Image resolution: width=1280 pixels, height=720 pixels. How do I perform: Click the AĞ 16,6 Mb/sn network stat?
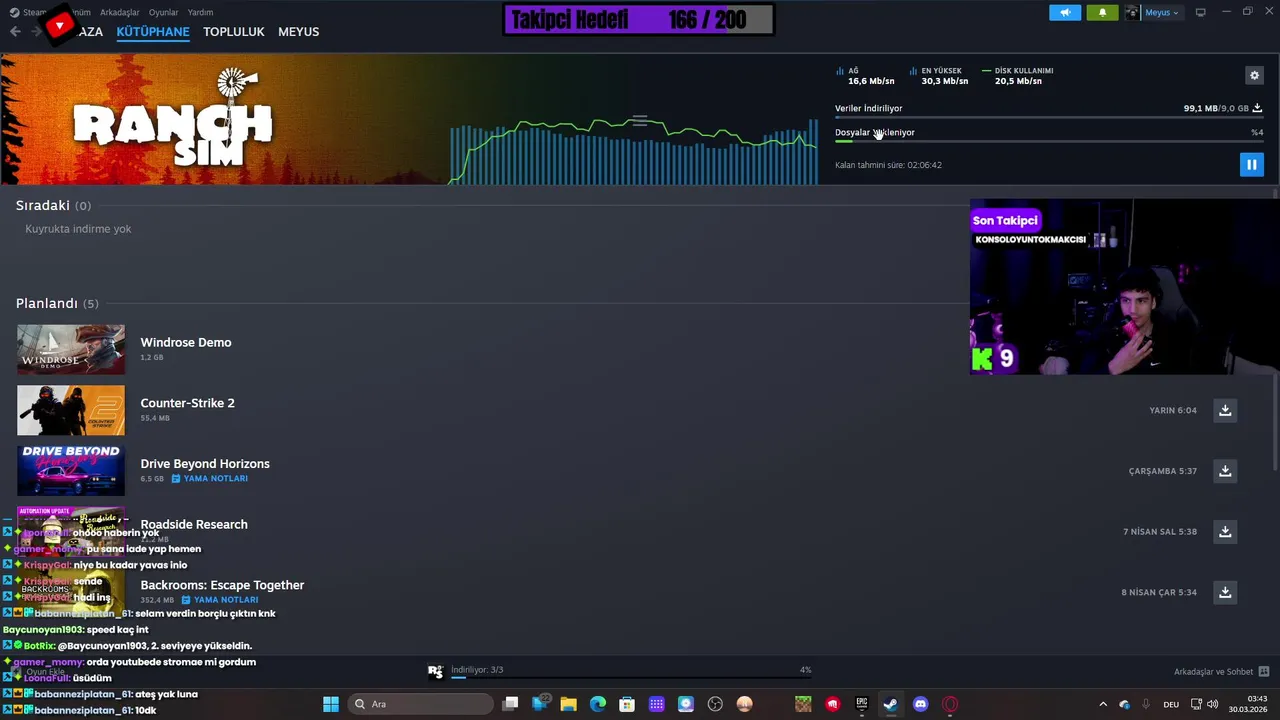[865, 76]
